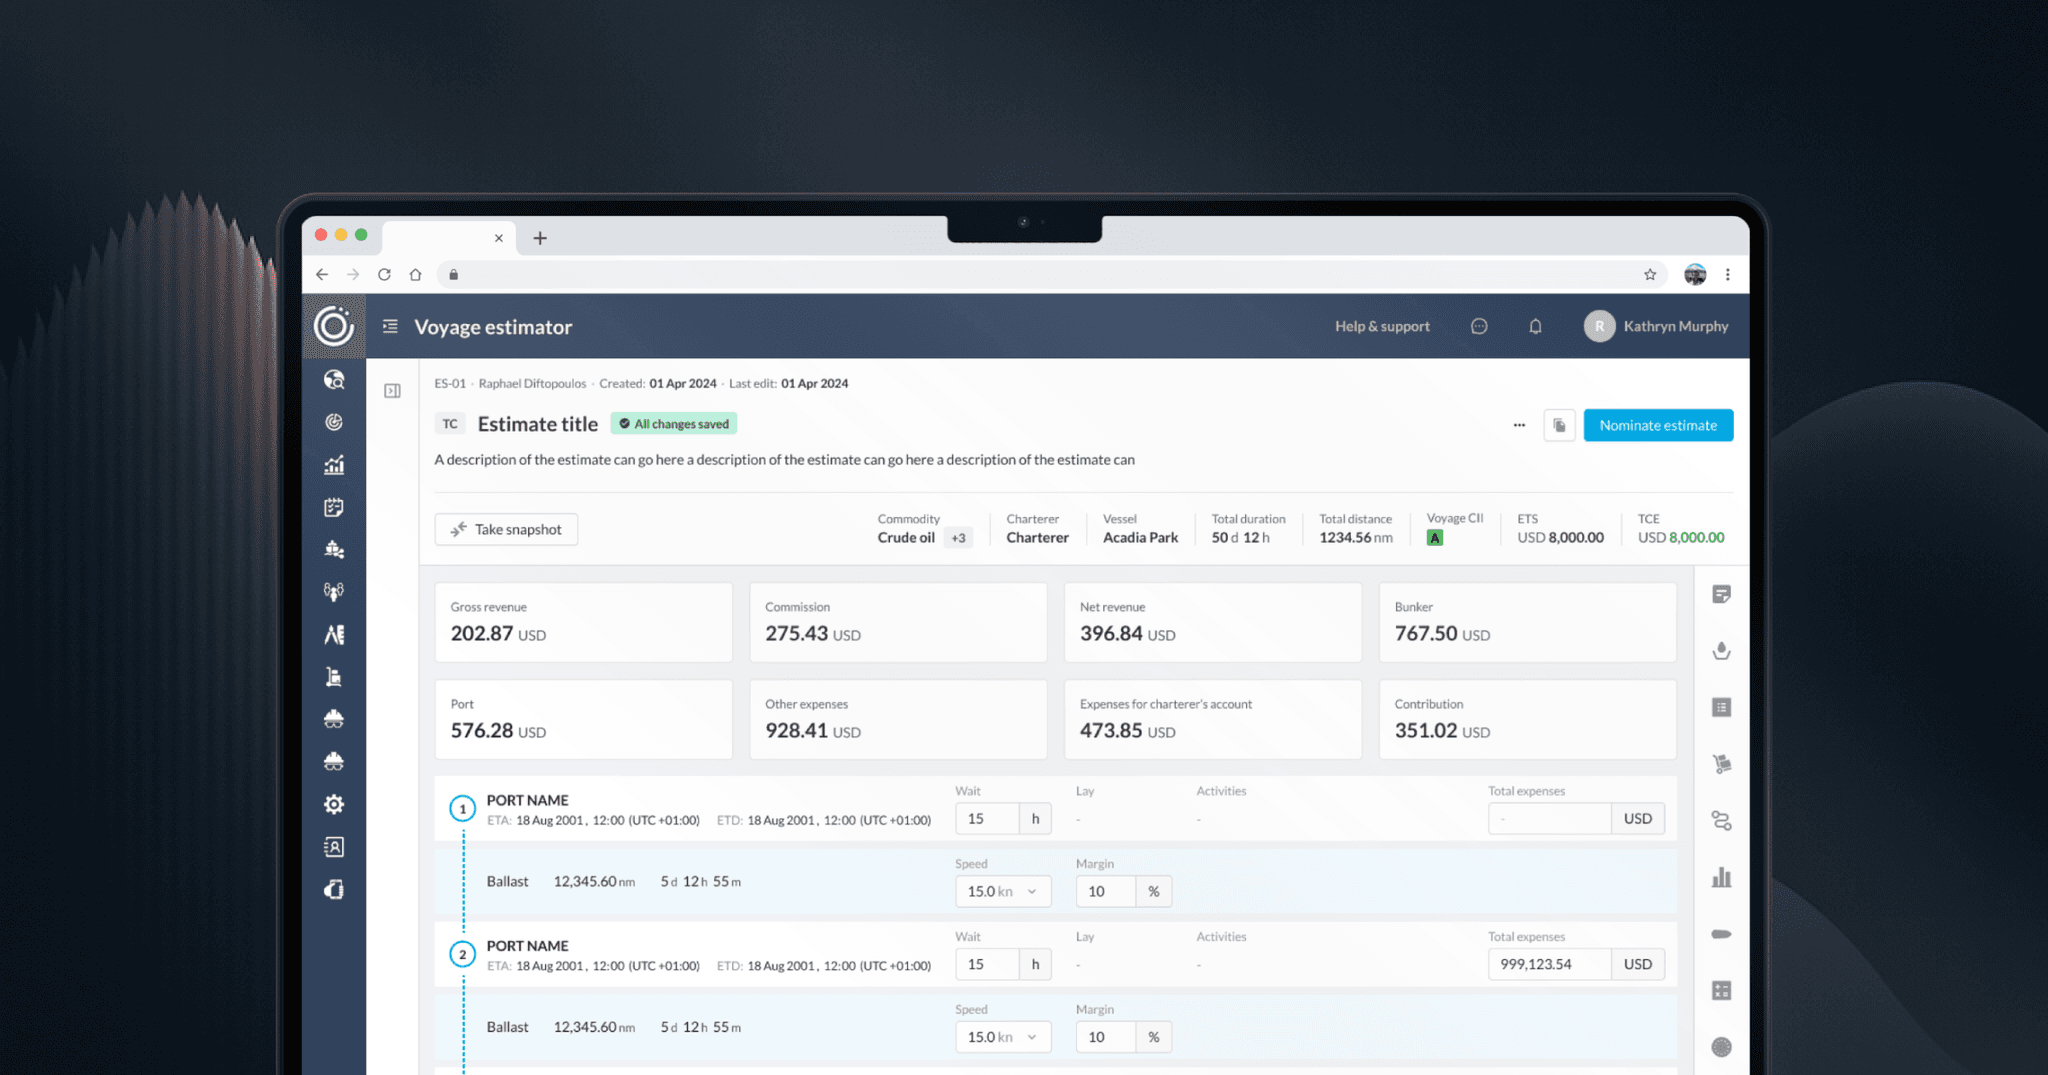This screenshot has height=1075, width=2048.
Task: Click the Acadia Park vessel value
Action: [1140, 538]
